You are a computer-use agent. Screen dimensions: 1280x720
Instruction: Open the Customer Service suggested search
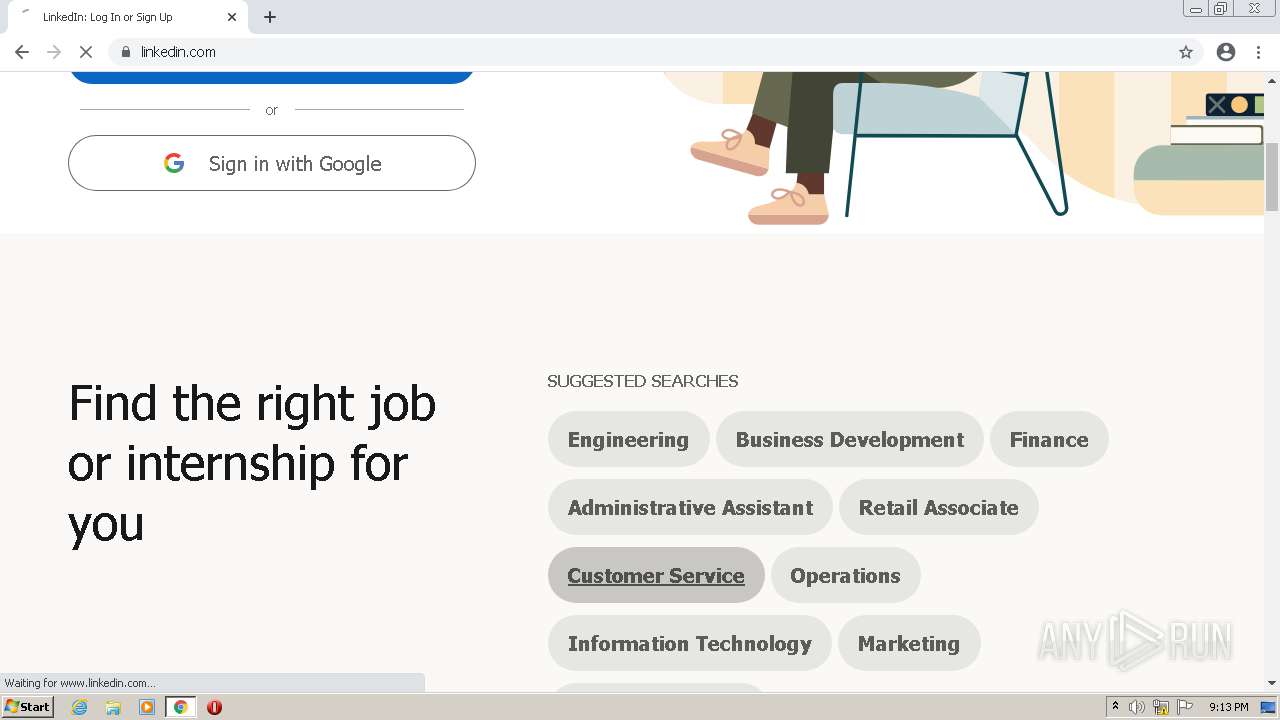(x=656, y=576)
